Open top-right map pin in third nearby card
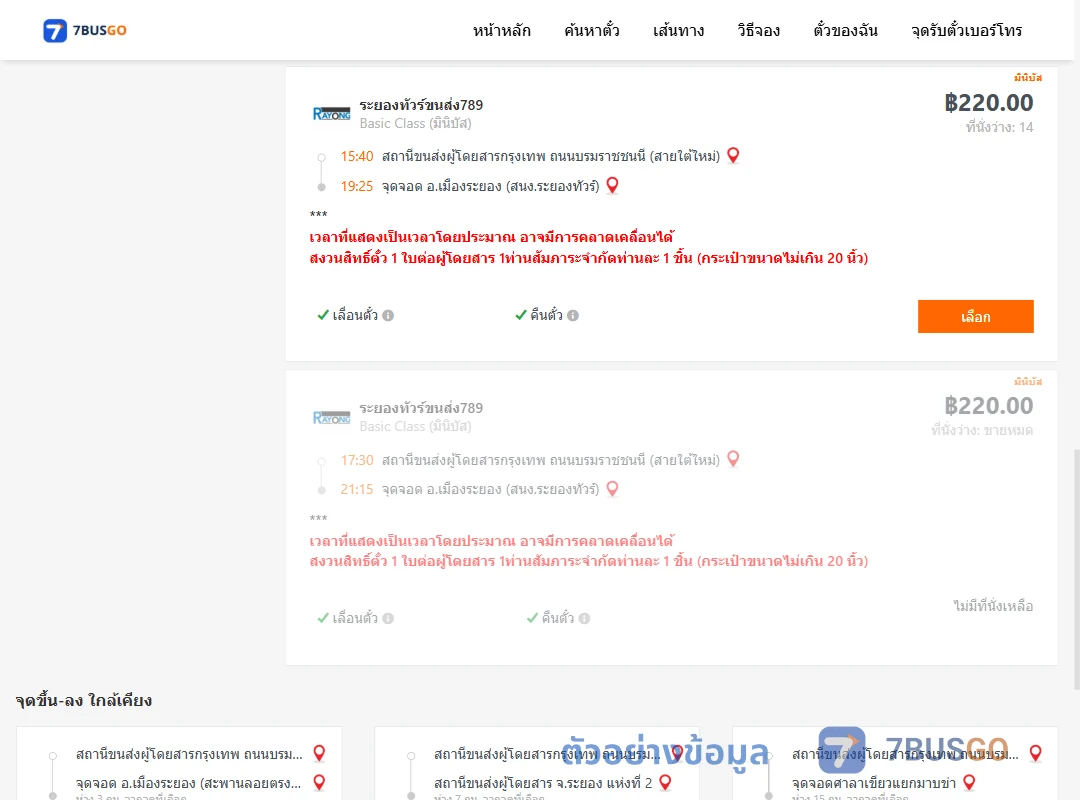Image resolution: width=1080 pixels, height=800 pixels. click(1035, 753)
